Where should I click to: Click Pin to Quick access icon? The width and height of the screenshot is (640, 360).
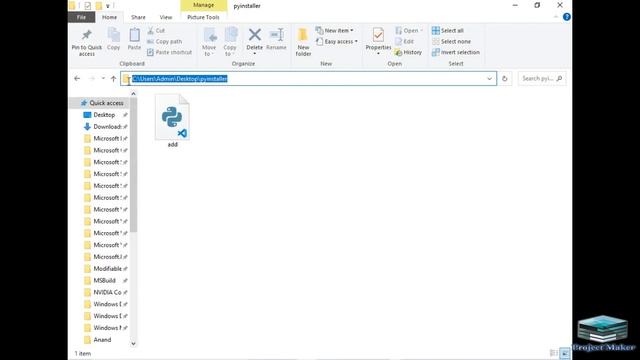pyautogui.click(x=87, y=36)
